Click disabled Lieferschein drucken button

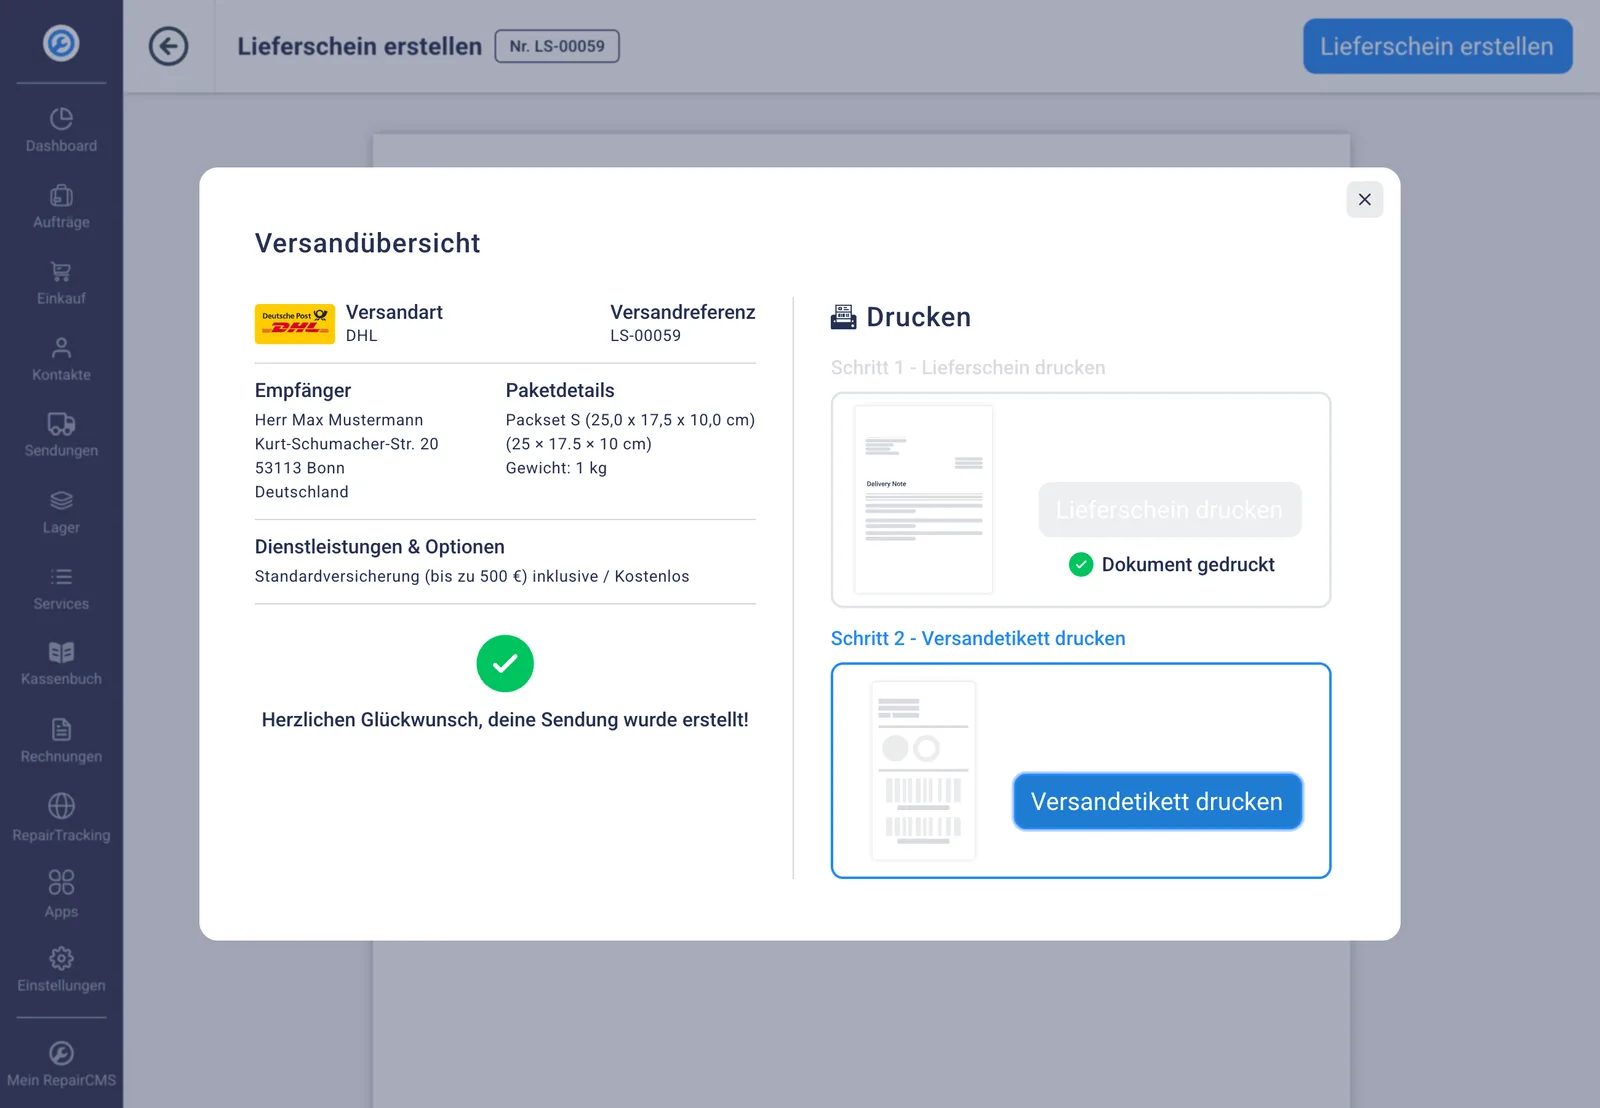tap(1170, 510)
